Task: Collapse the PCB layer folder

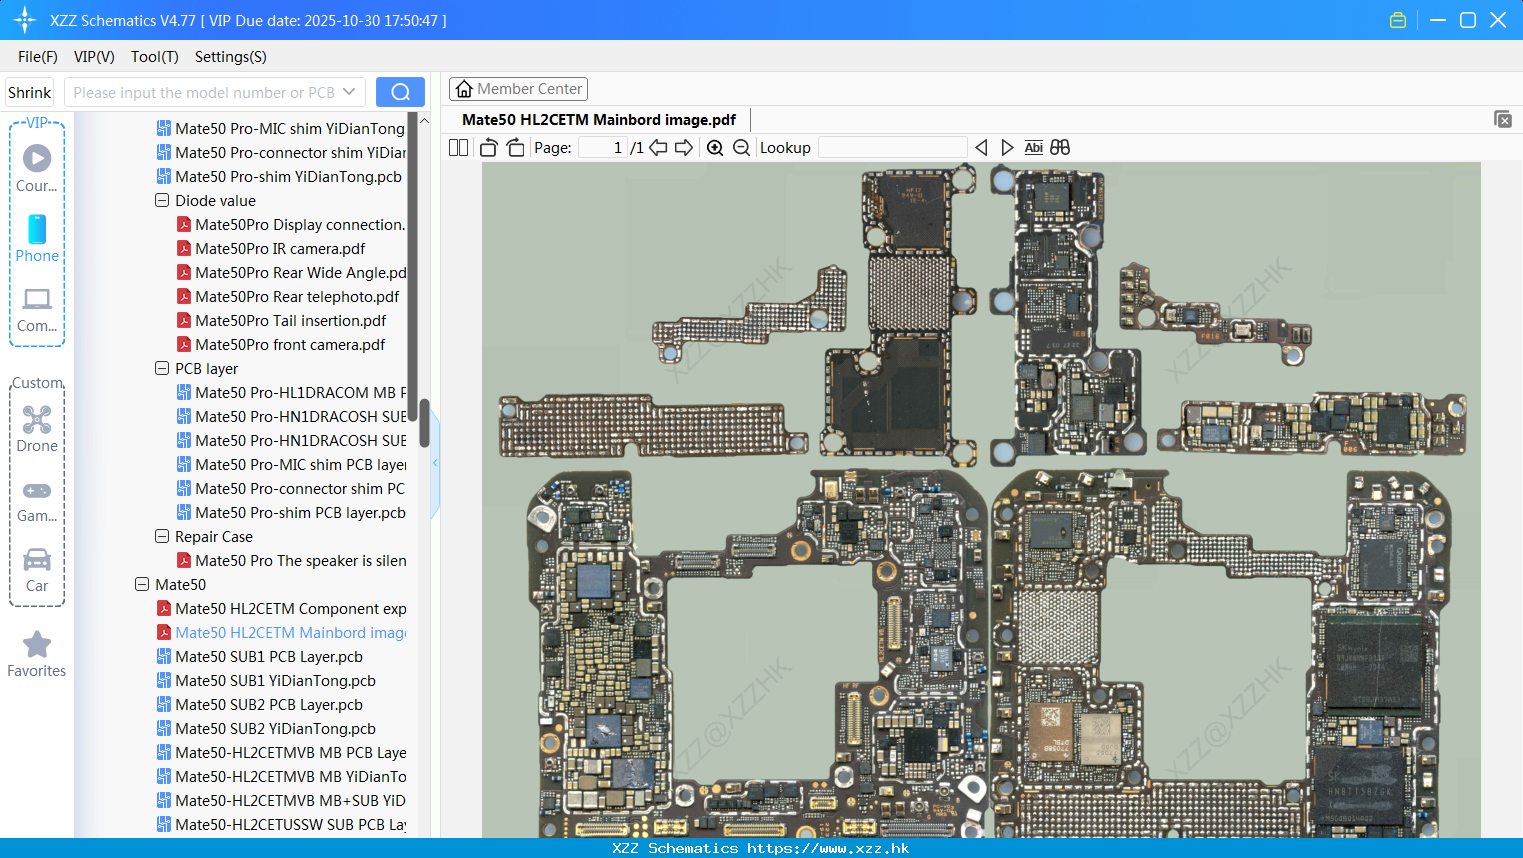Action: pos(162,368)
